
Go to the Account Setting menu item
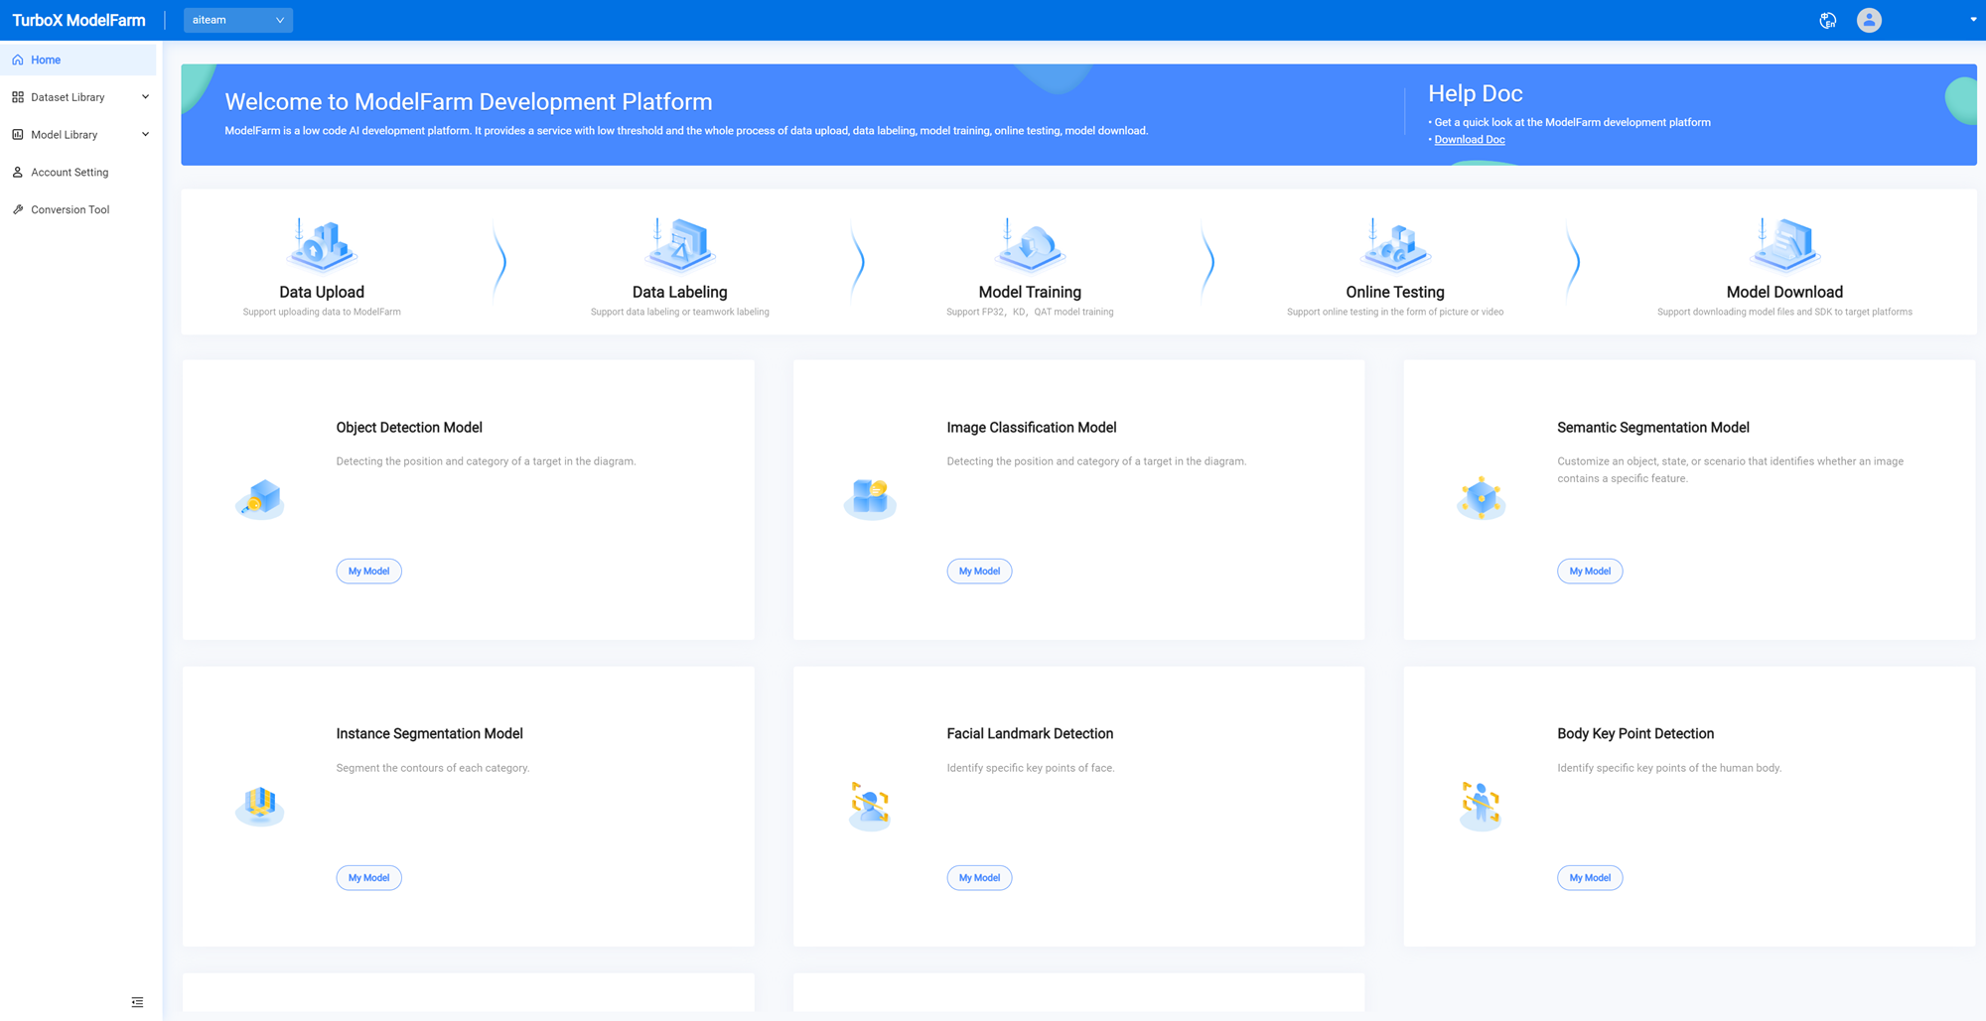click(78, 172)
